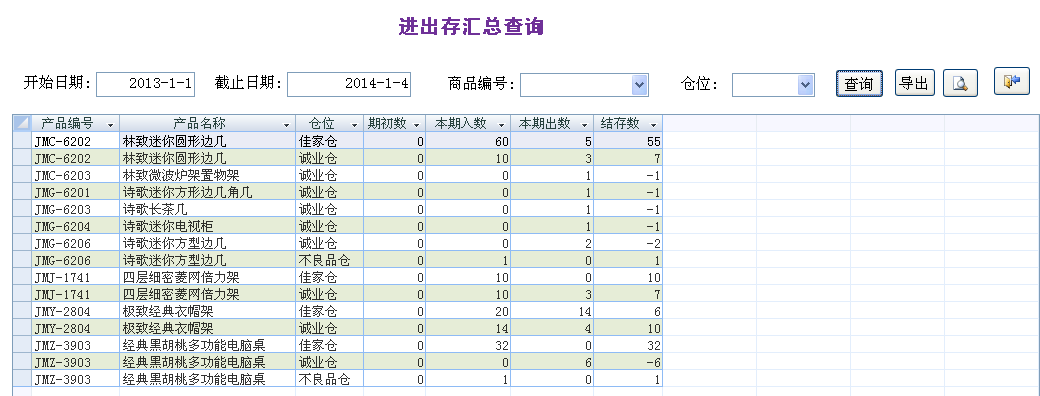
Task: Open the 期初数 column filter arrow
Action: (417, 125)
